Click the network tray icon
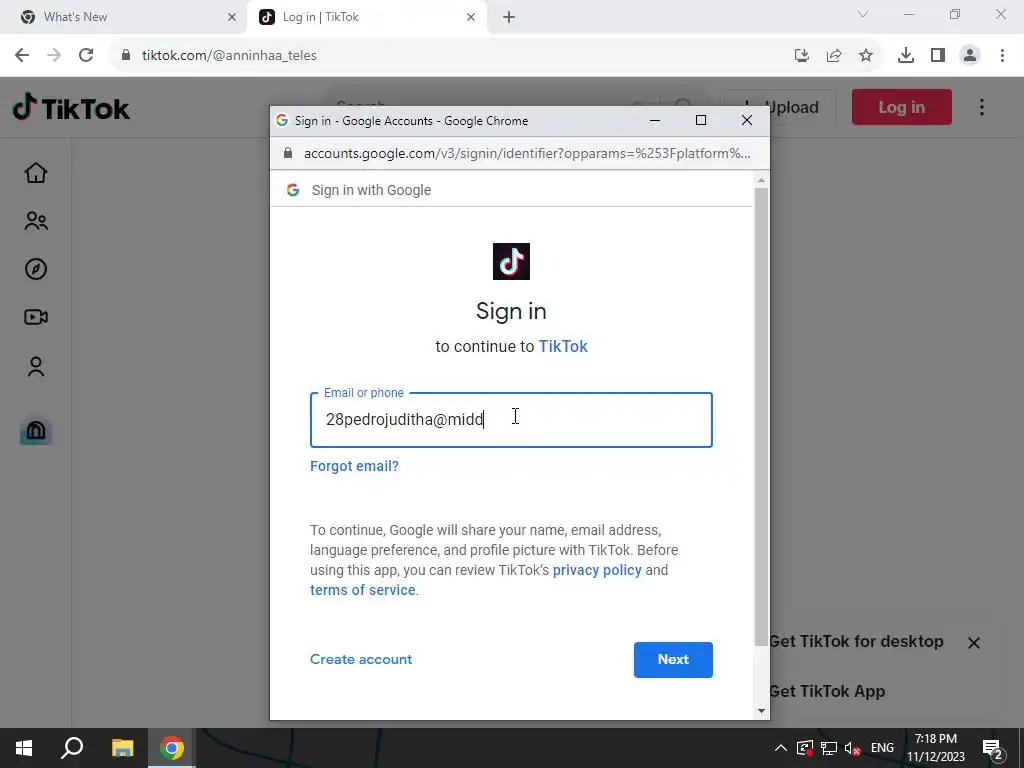Image resolution: width=1024 pixels, height=768 pixels. click(x=829, y=748)
